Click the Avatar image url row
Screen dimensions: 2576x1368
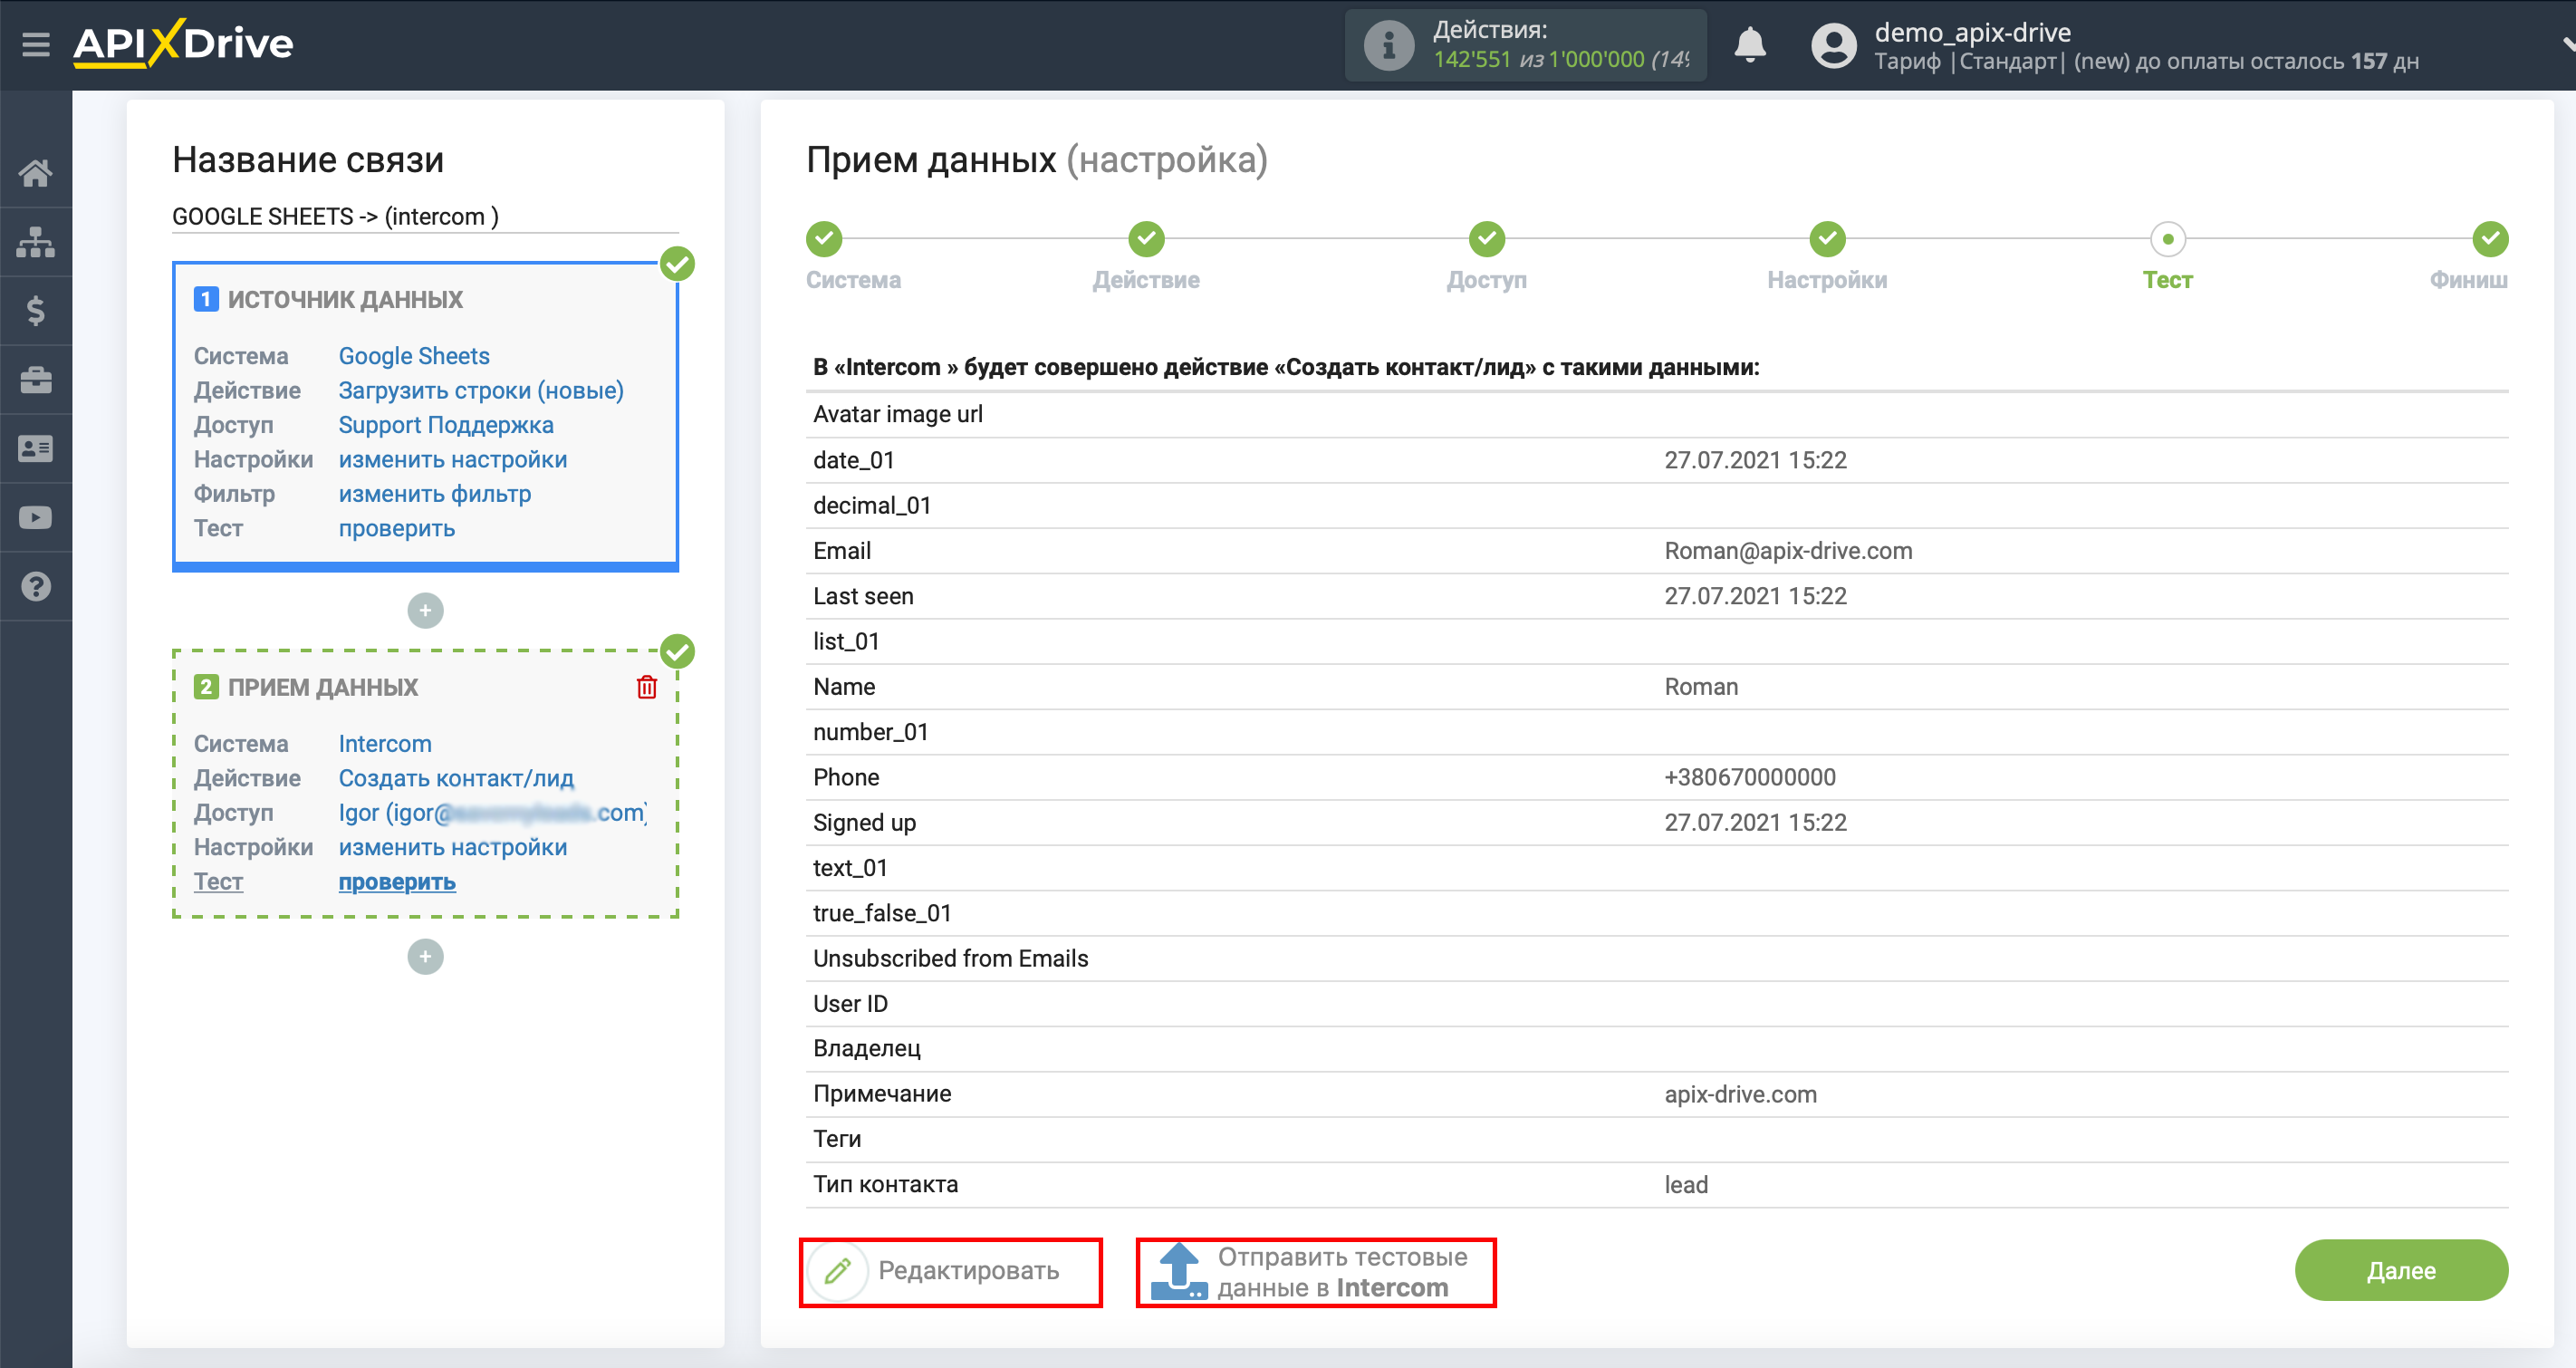point(1657,414)
